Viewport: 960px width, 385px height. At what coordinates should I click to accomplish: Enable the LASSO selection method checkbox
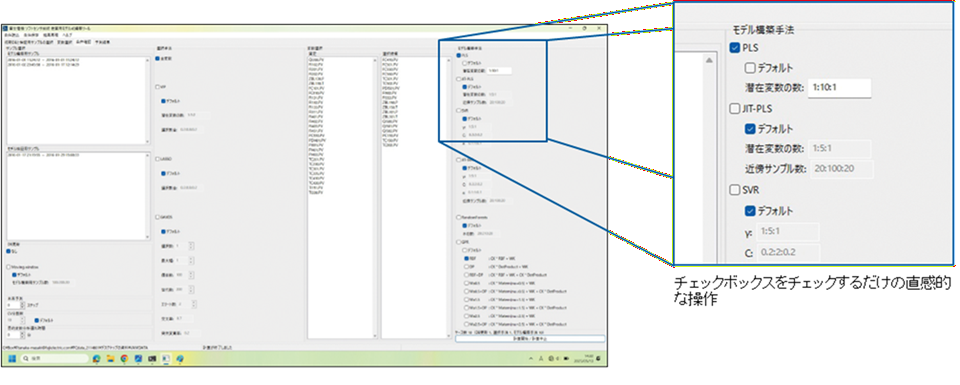click(158, 158)
